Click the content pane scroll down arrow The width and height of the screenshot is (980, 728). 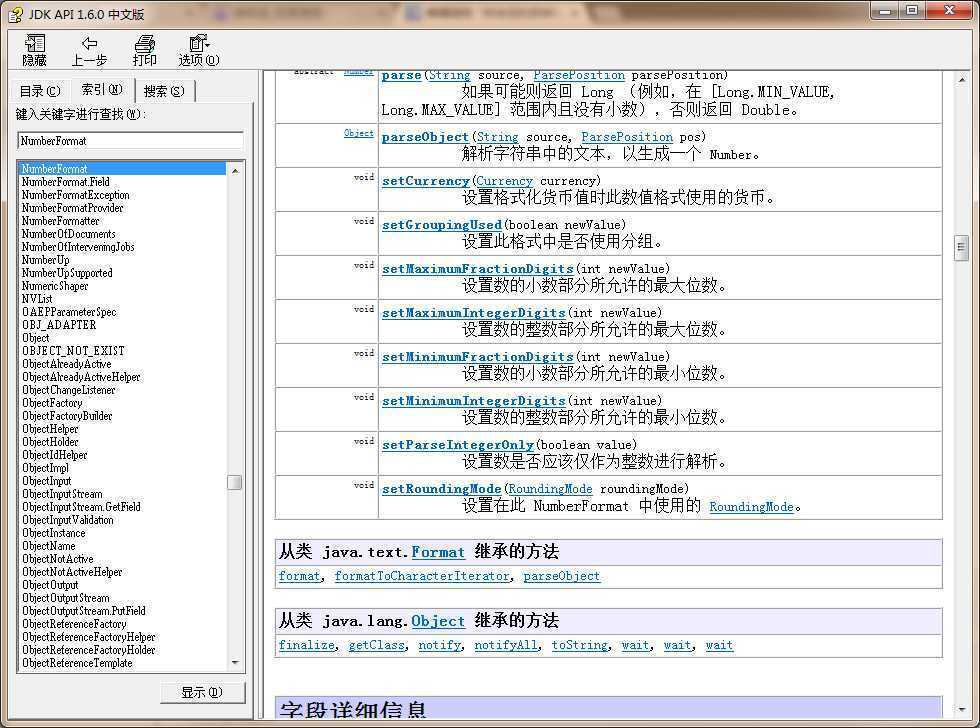pos(962,710)
